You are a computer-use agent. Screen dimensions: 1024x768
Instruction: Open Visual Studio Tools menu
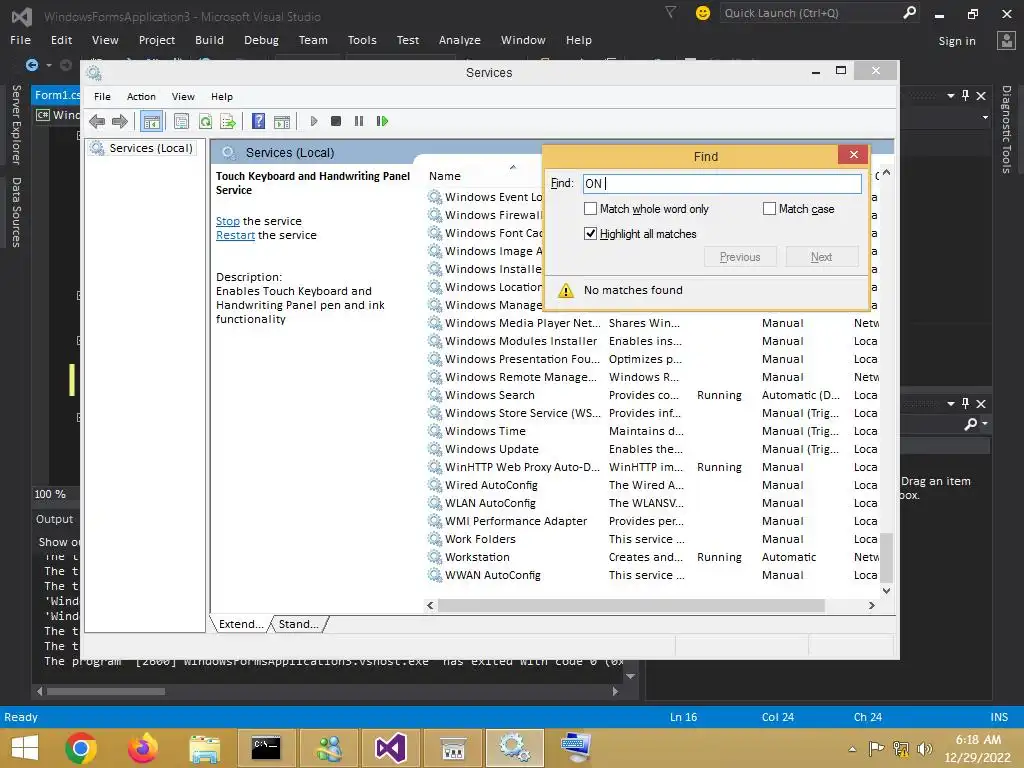(x=362, y=40)
